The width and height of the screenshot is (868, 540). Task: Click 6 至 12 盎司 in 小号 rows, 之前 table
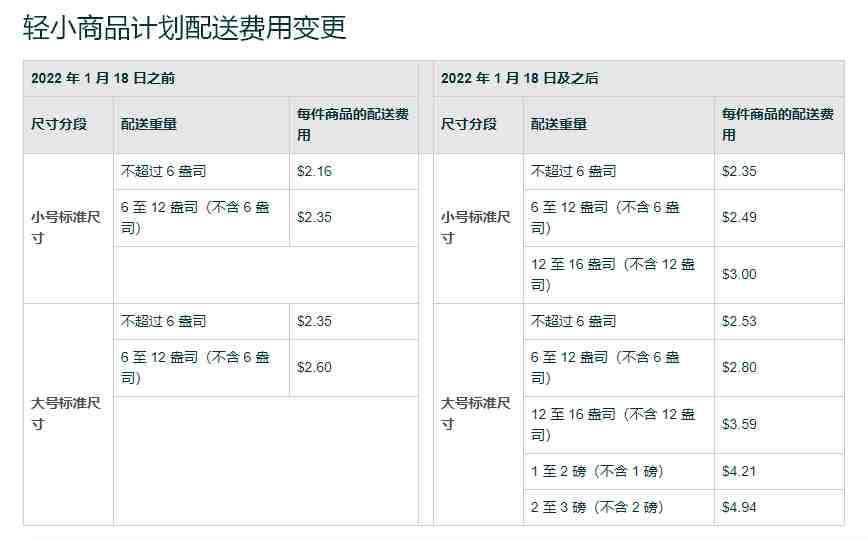(x=195, y=218)
